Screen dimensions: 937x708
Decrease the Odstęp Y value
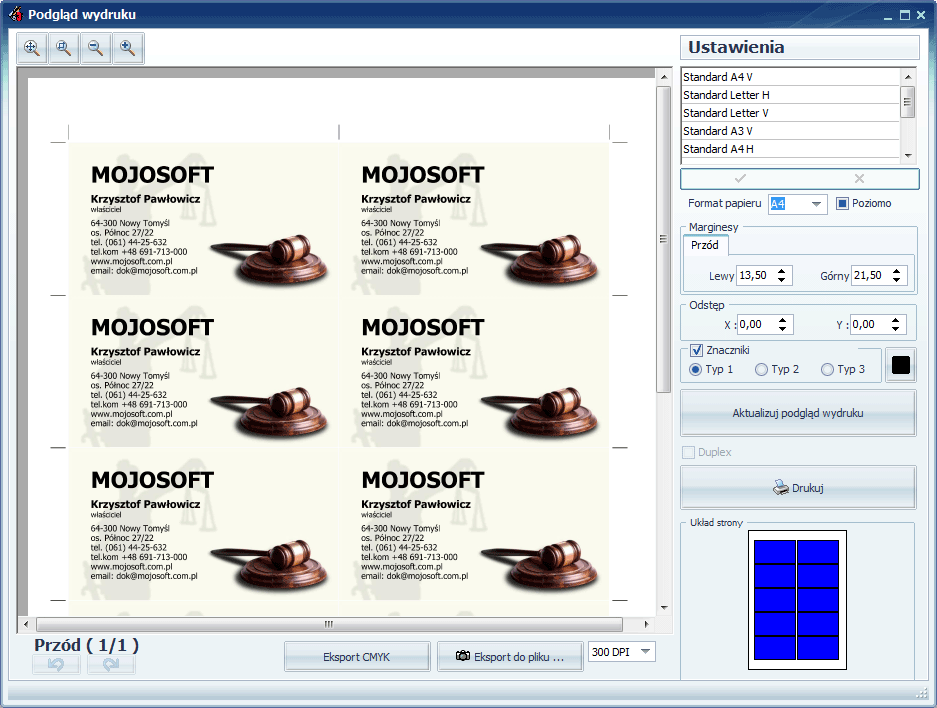895,329
